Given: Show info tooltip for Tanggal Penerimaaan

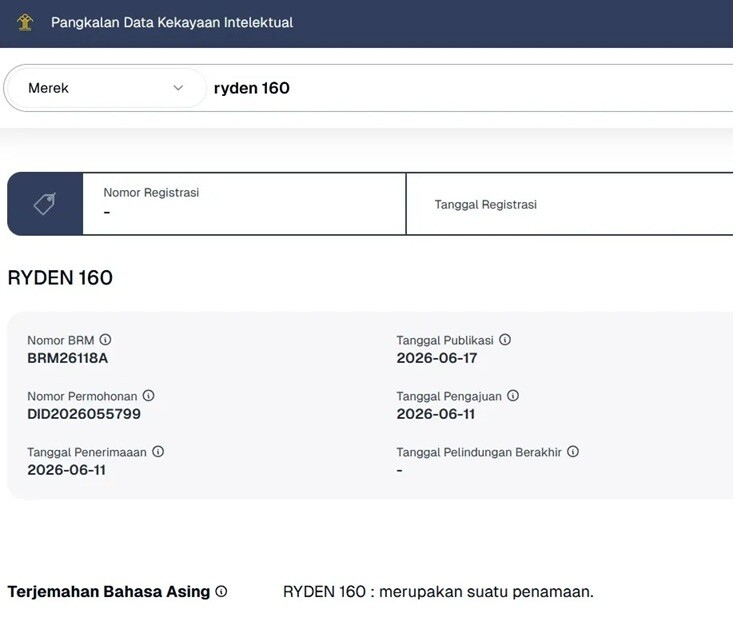Looking at the screenshot, I should [158, 451].
